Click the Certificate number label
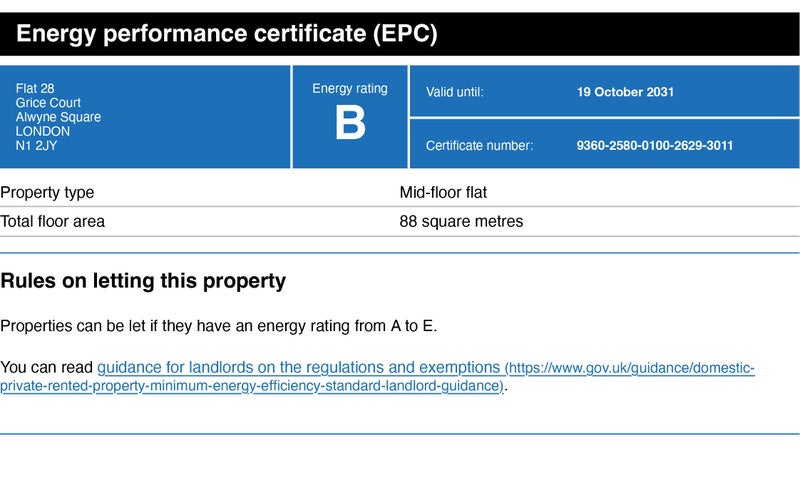 [x=479, y=145]
